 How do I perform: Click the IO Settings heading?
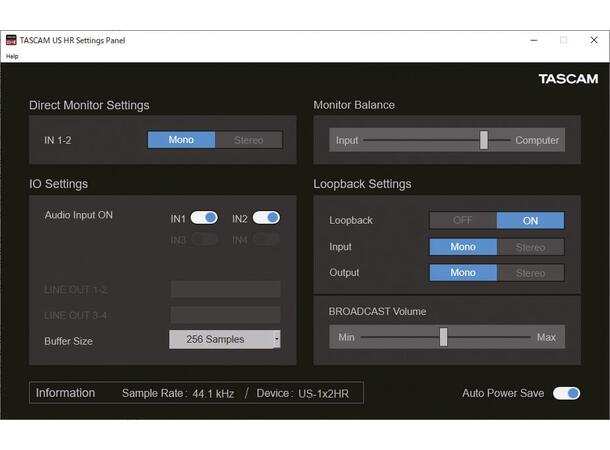pos(58,184)
